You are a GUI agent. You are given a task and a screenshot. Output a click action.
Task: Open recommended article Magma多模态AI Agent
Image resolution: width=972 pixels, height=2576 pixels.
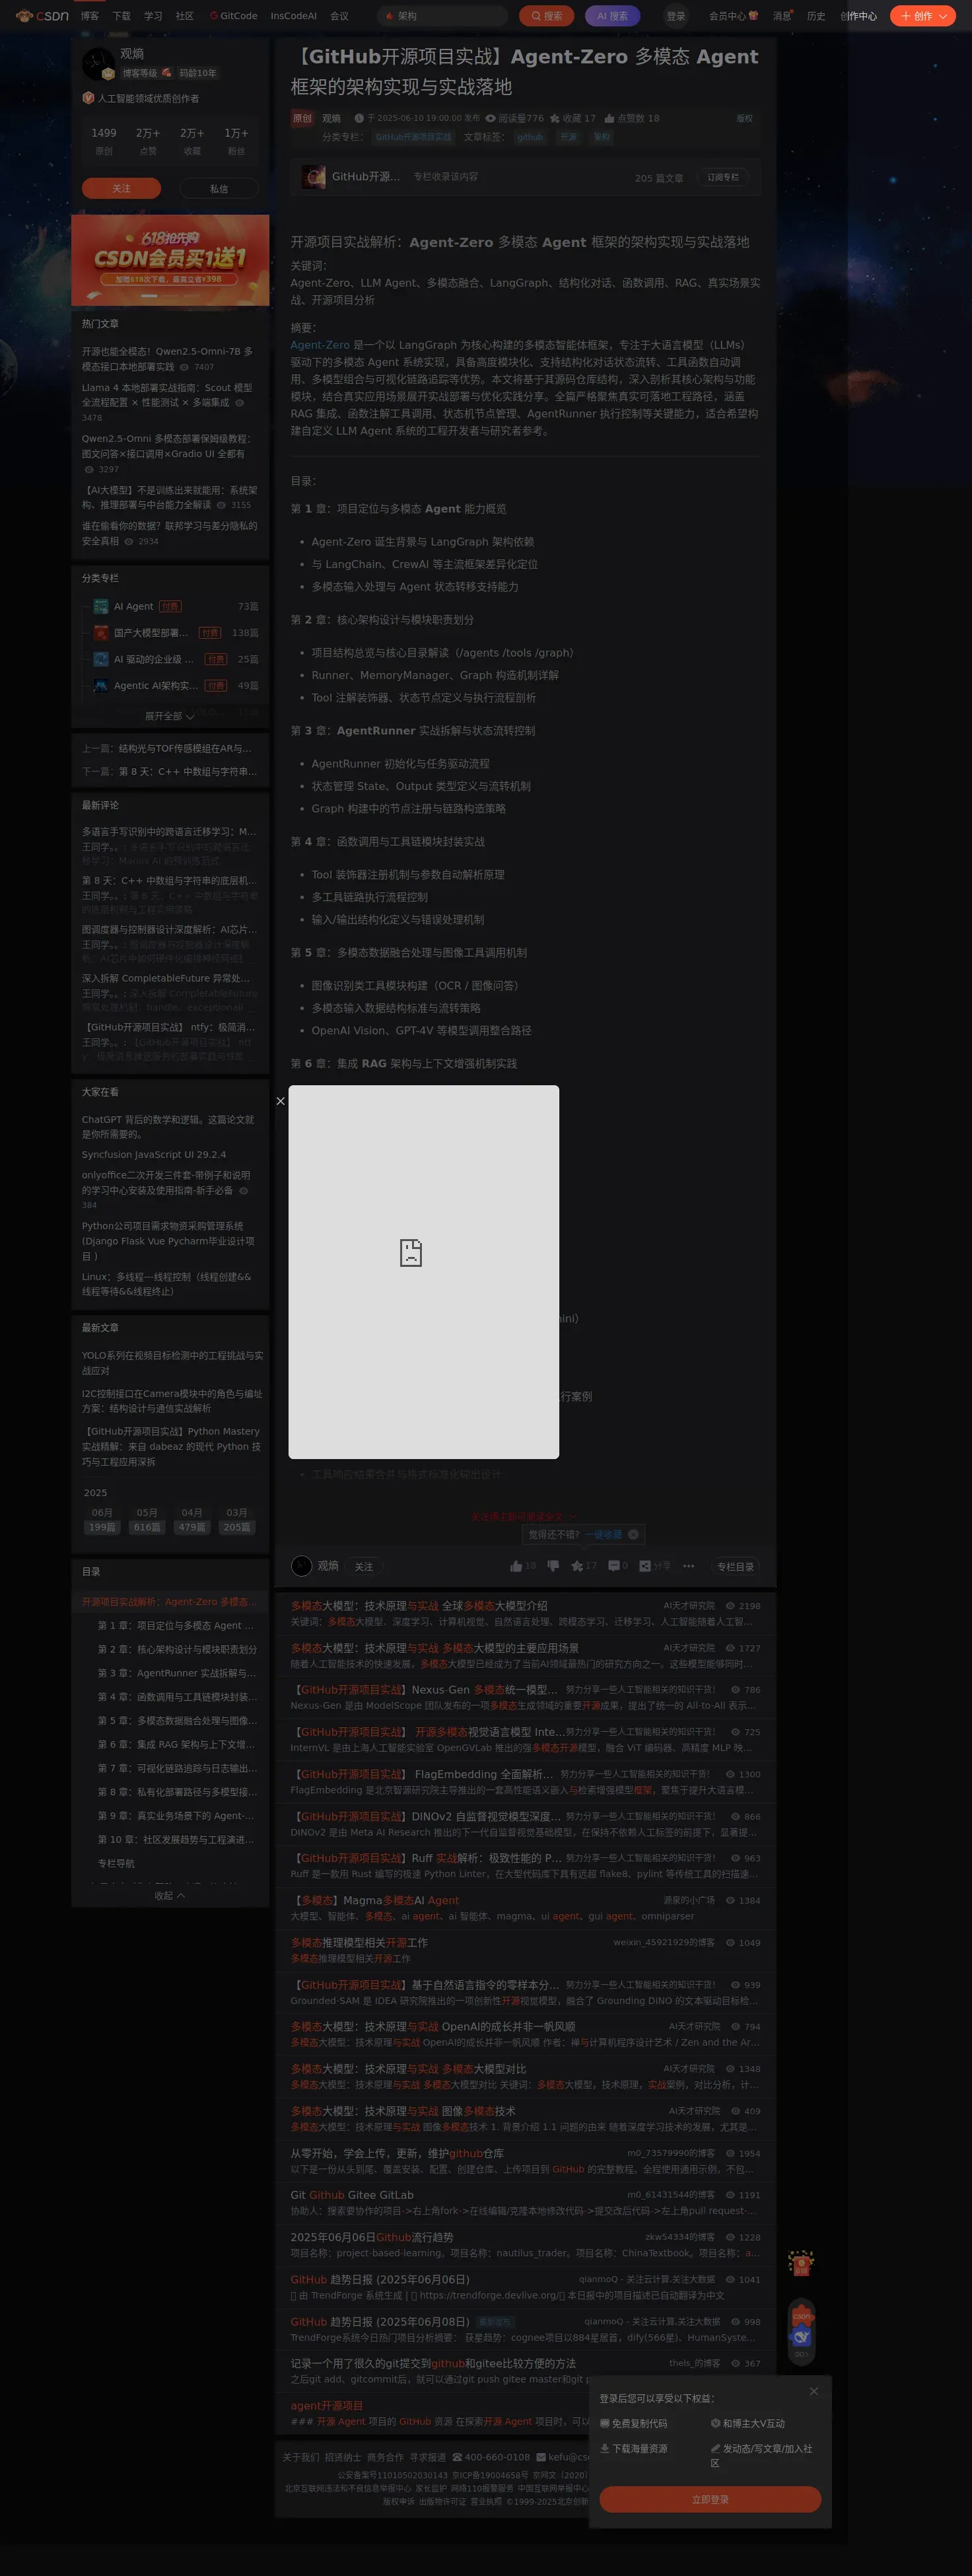(x=375, y=1900)
